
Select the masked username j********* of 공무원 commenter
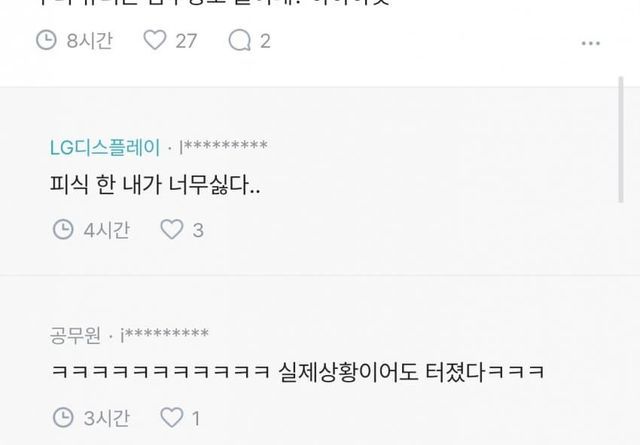pyautogui.click(x=164, y=334)
